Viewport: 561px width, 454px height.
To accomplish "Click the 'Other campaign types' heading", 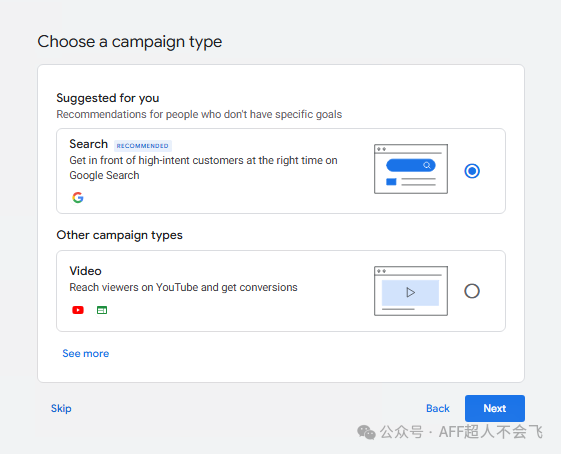I will [x=119, y=235].
